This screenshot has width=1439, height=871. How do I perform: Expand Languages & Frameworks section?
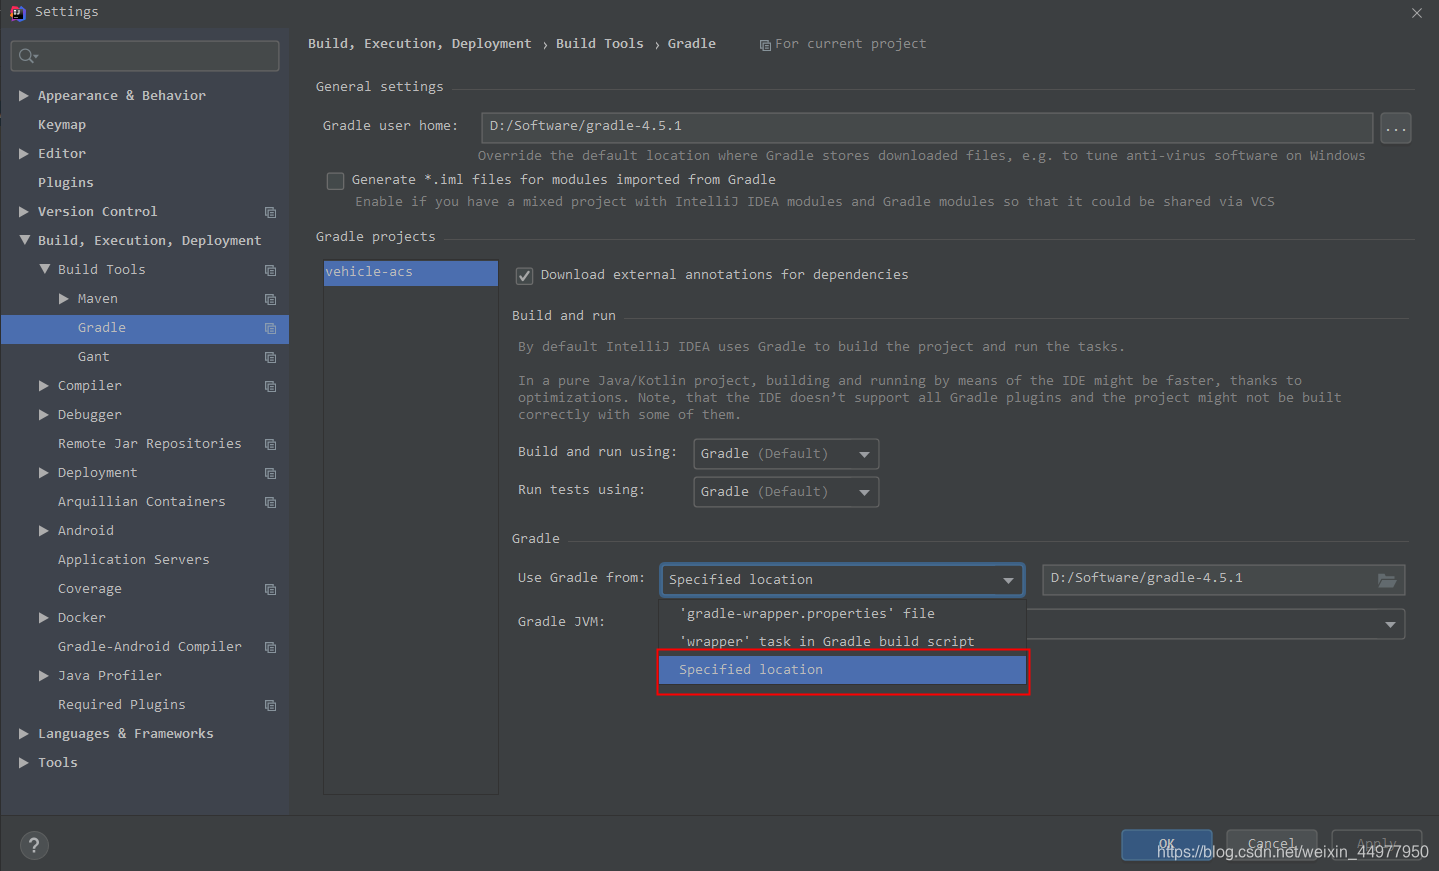(24, 734)
